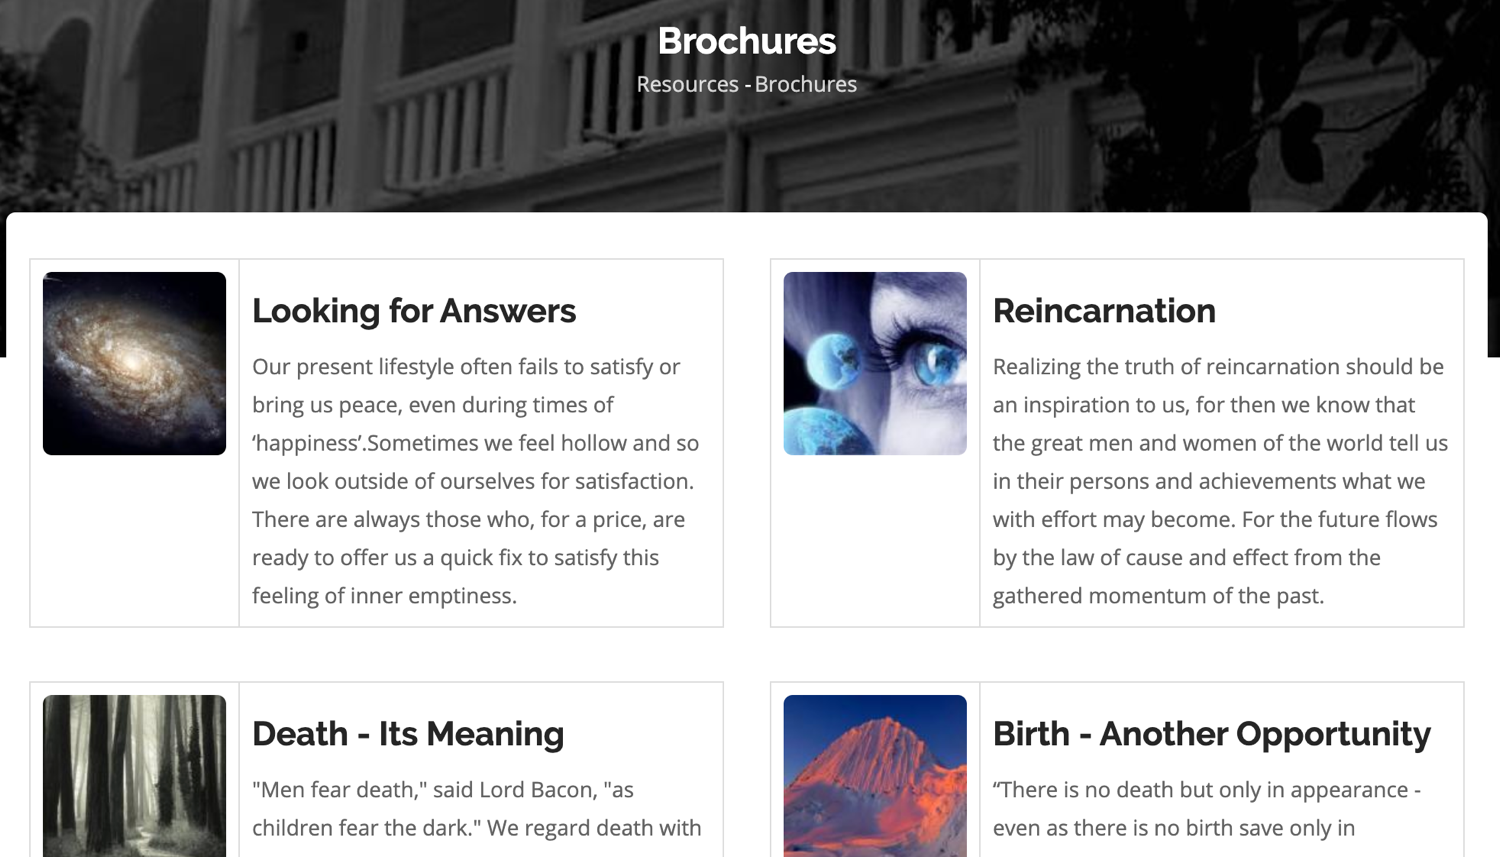Viewport: 1500px width, 857px height.
Task: Open the Birth - Another Opportunity heading
Action: (x=1211, y=734)
